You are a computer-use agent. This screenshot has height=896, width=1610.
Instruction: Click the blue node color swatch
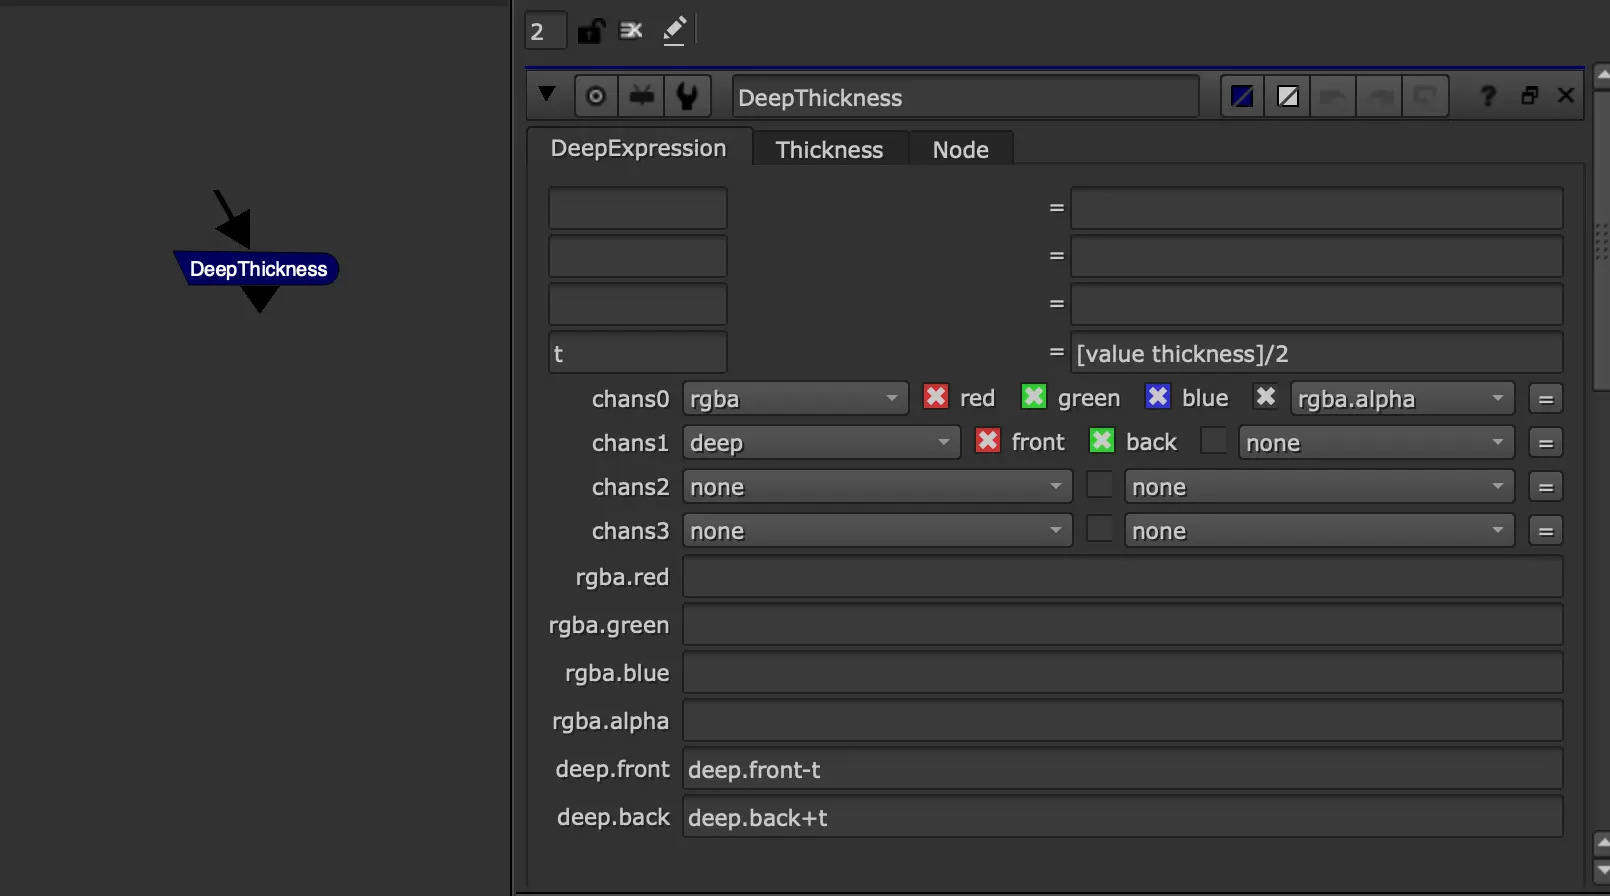(x=1242, y=97)
